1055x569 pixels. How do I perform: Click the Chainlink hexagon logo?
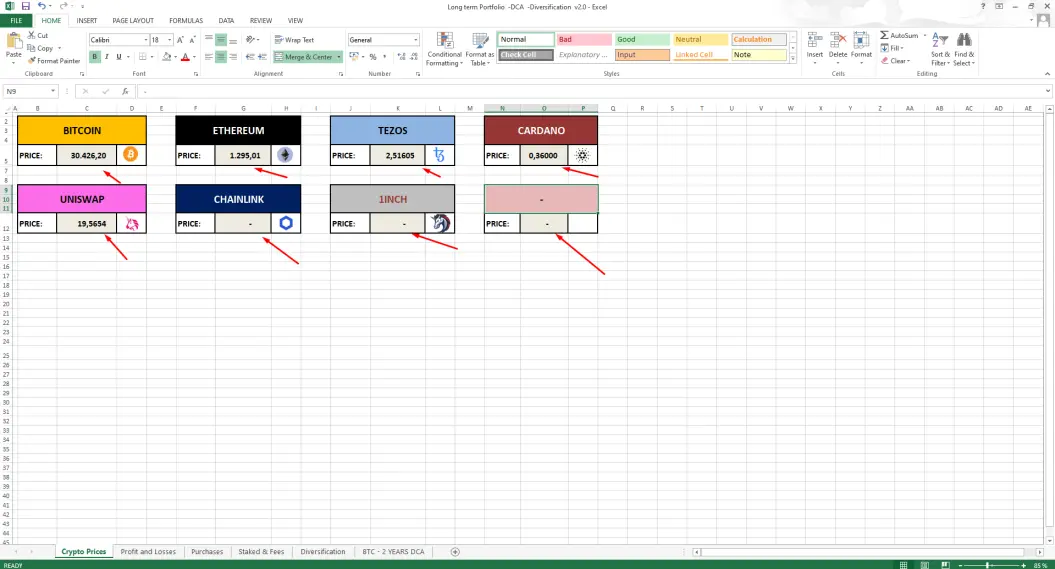click(x=286, y=223)
